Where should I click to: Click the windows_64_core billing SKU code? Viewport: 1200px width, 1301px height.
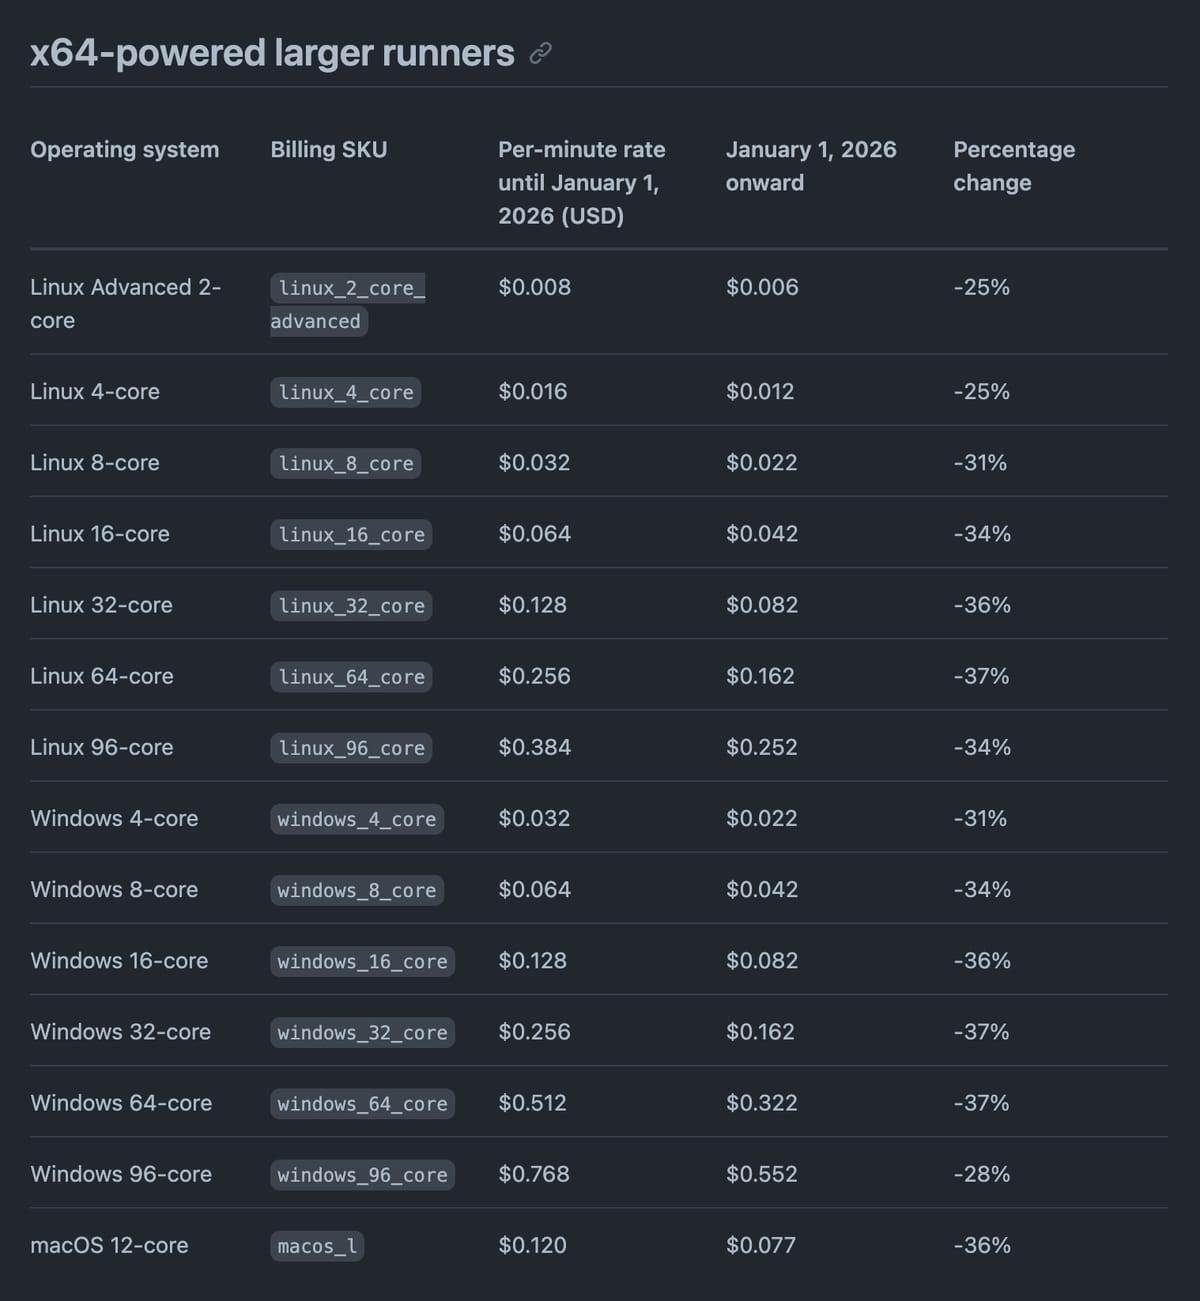tap(362, 1103)
